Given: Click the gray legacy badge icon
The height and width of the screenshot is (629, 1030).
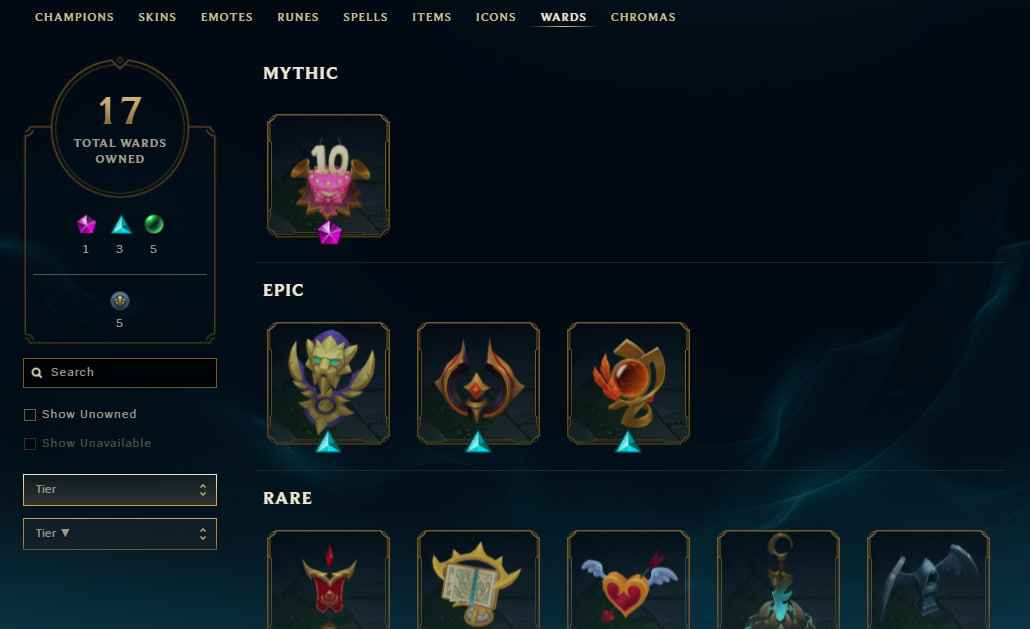Looking at the screenshot, I should click(x=120, y=301).
